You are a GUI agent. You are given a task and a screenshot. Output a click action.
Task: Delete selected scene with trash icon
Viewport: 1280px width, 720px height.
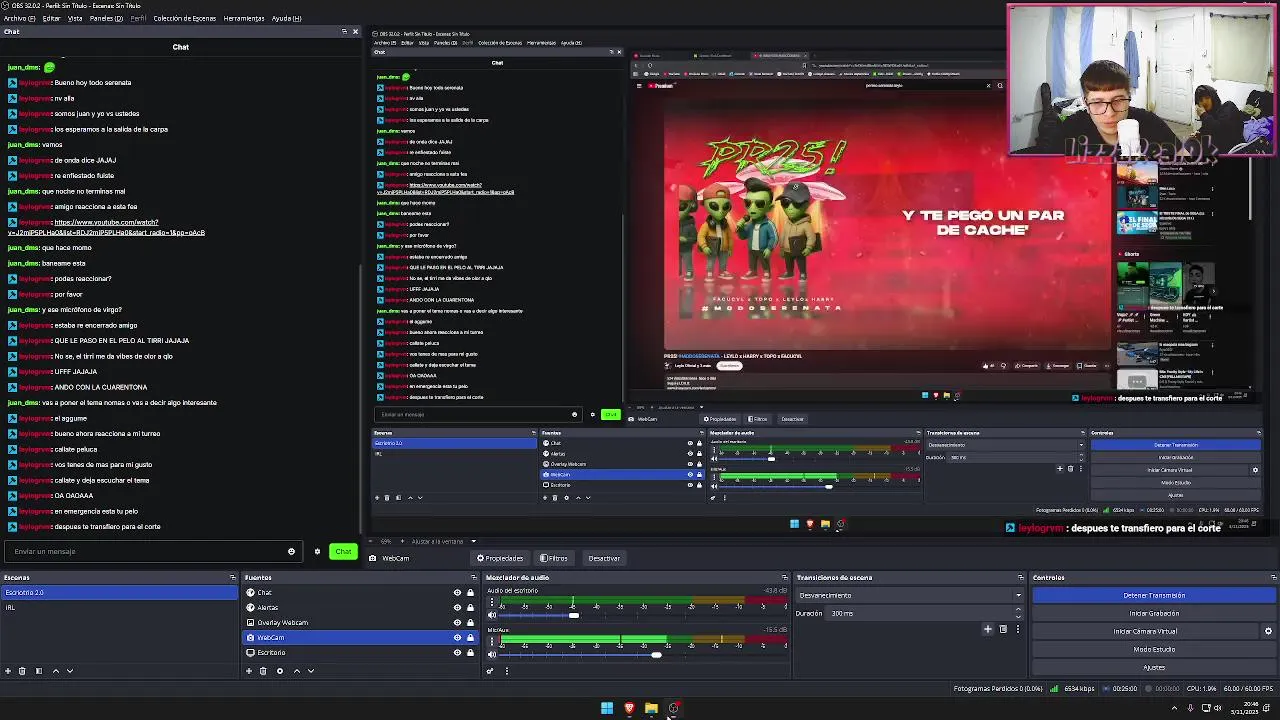click(22, 671)
